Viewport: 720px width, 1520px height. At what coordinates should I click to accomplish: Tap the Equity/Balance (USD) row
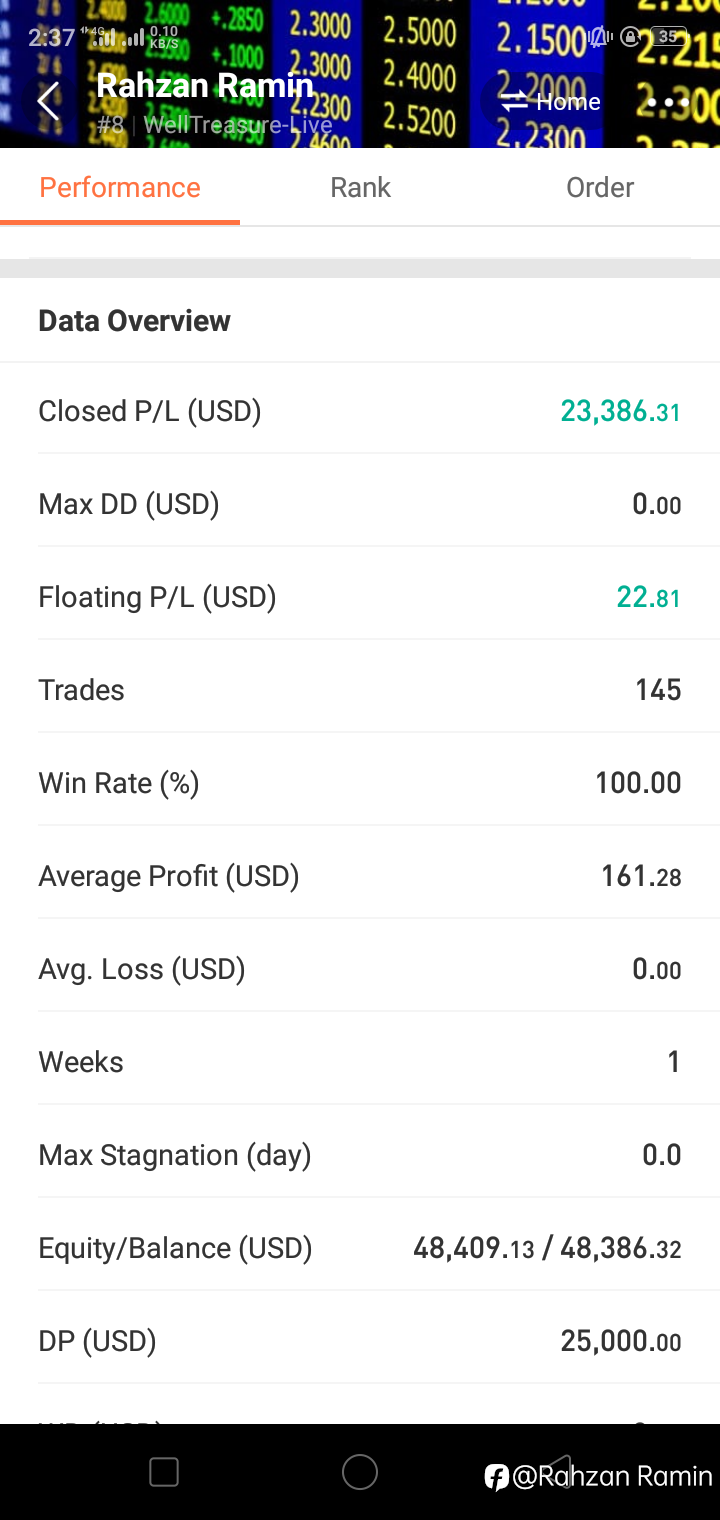point(360,1248)
